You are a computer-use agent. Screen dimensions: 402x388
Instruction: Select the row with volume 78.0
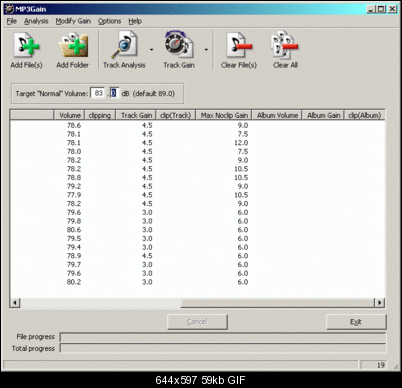197,151
